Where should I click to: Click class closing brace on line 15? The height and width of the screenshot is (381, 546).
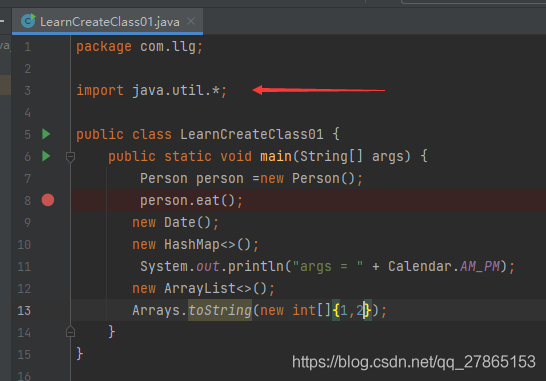click(80, 353)
